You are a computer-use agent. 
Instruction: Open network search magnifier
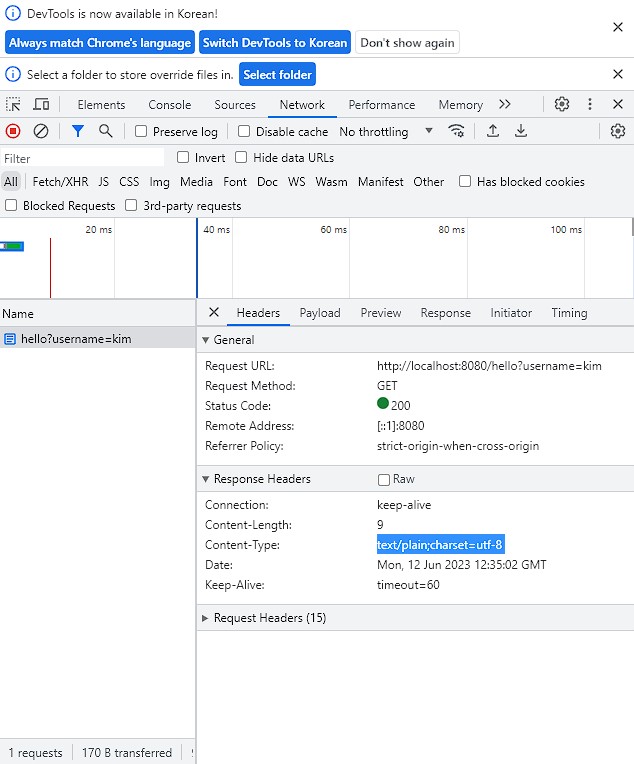pos(105,131)
